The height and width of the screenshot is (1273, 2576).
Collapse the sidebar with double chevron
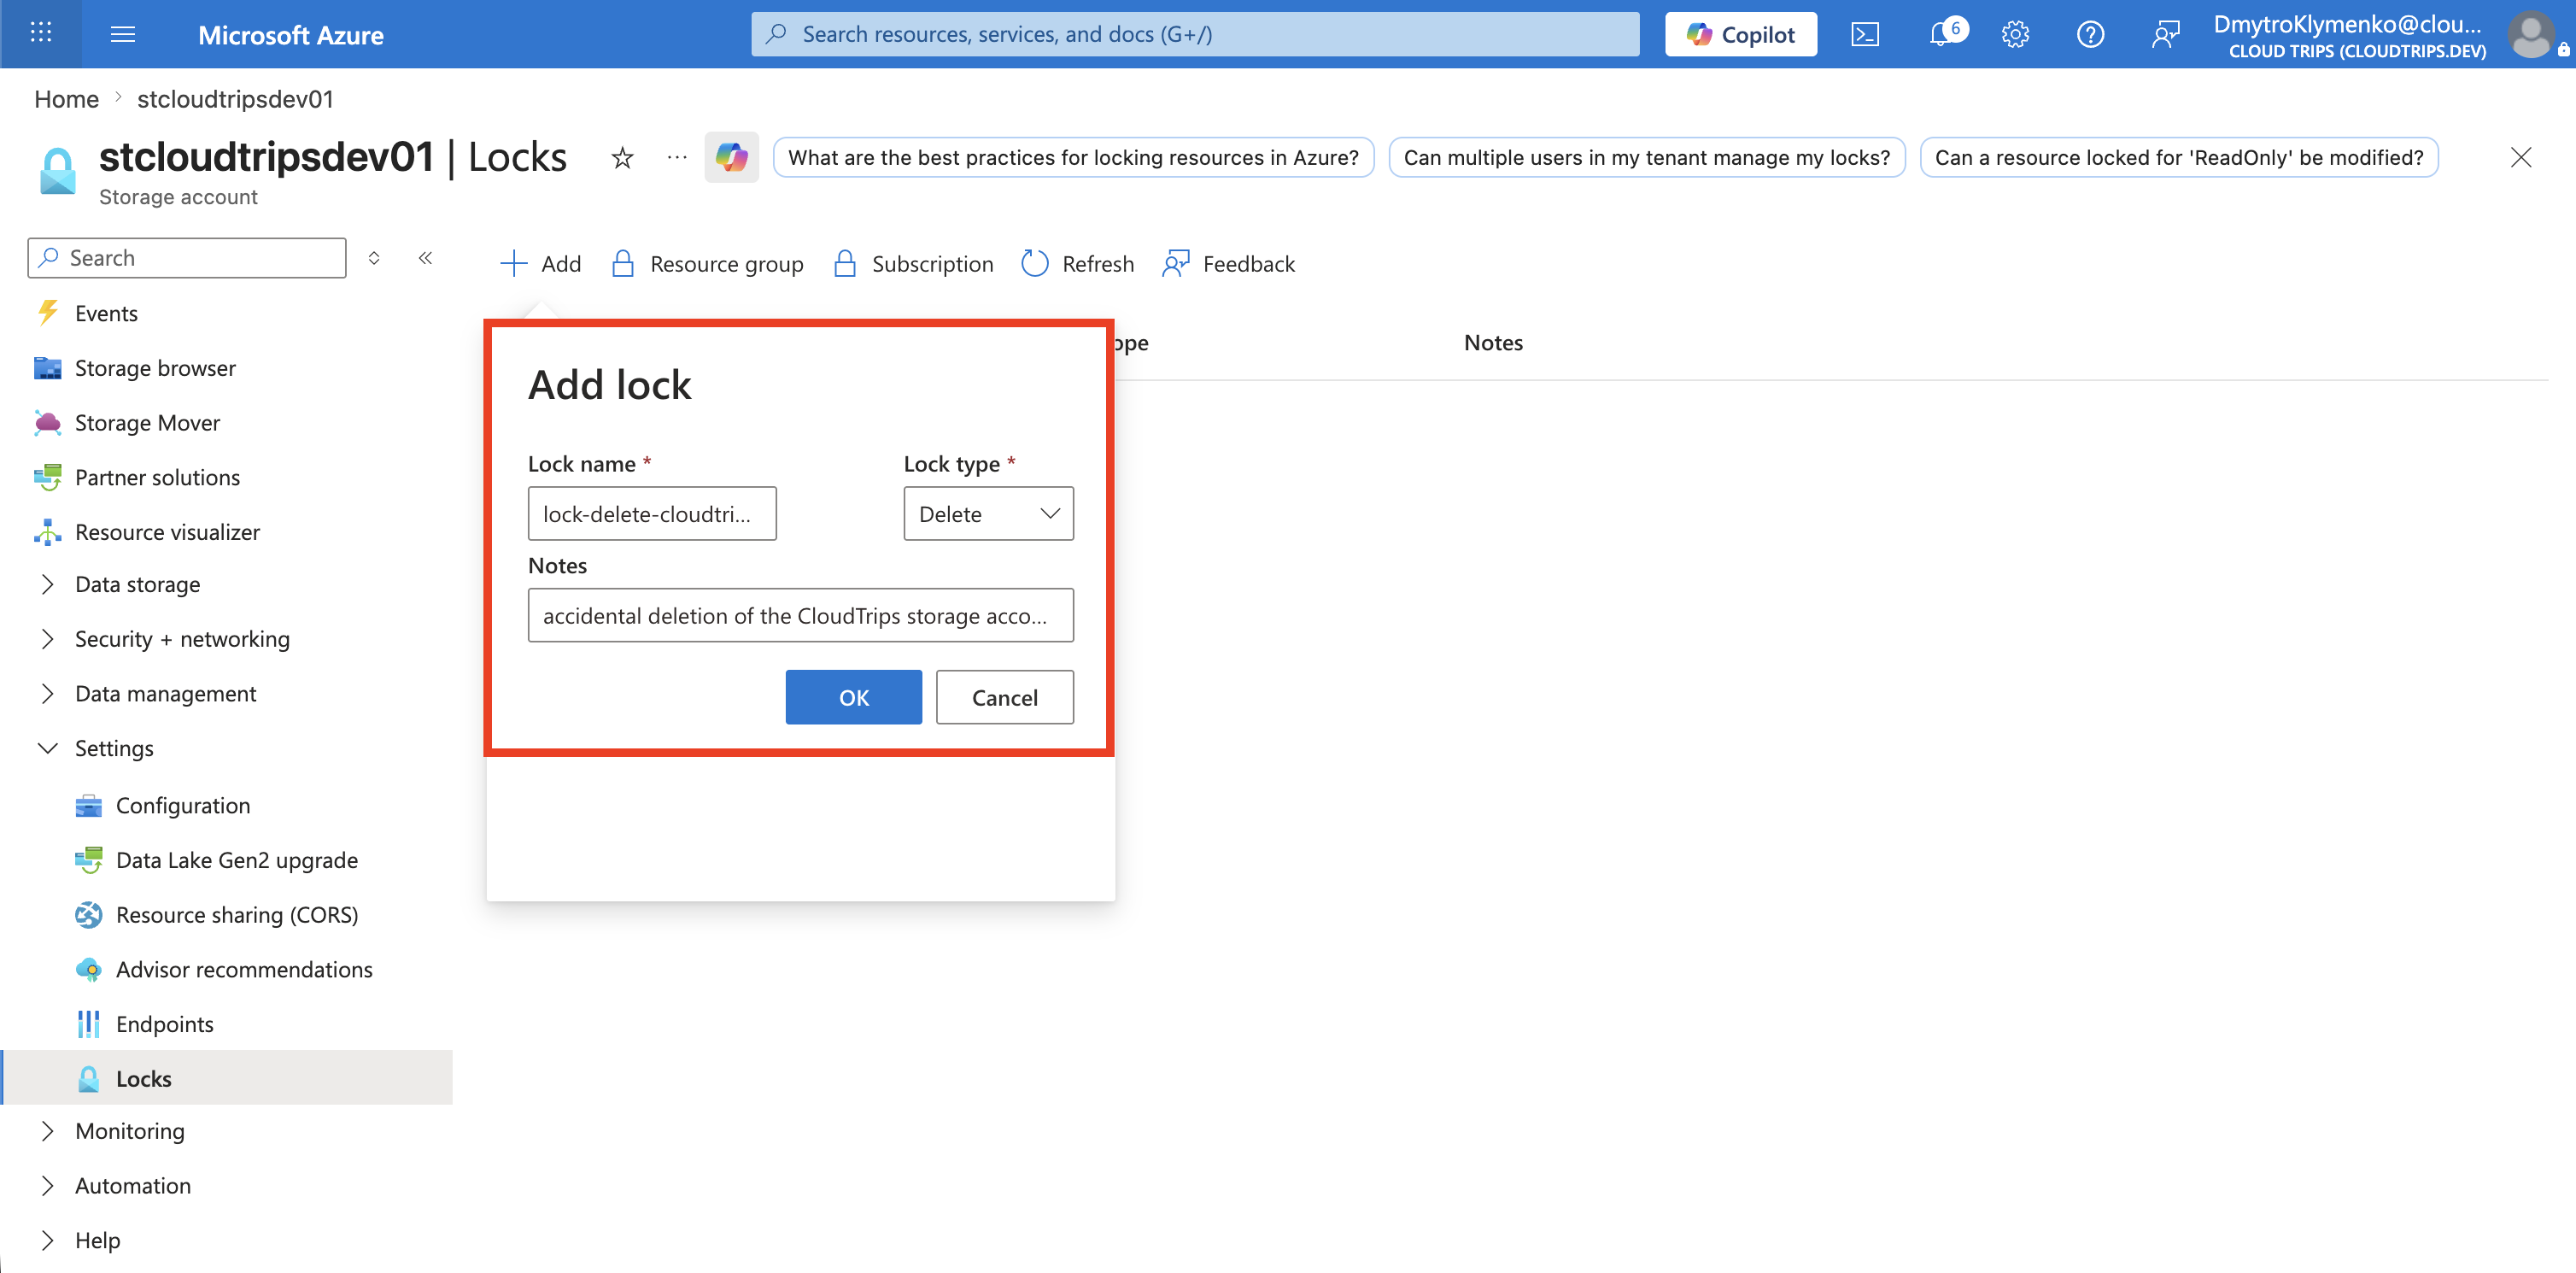425,258
